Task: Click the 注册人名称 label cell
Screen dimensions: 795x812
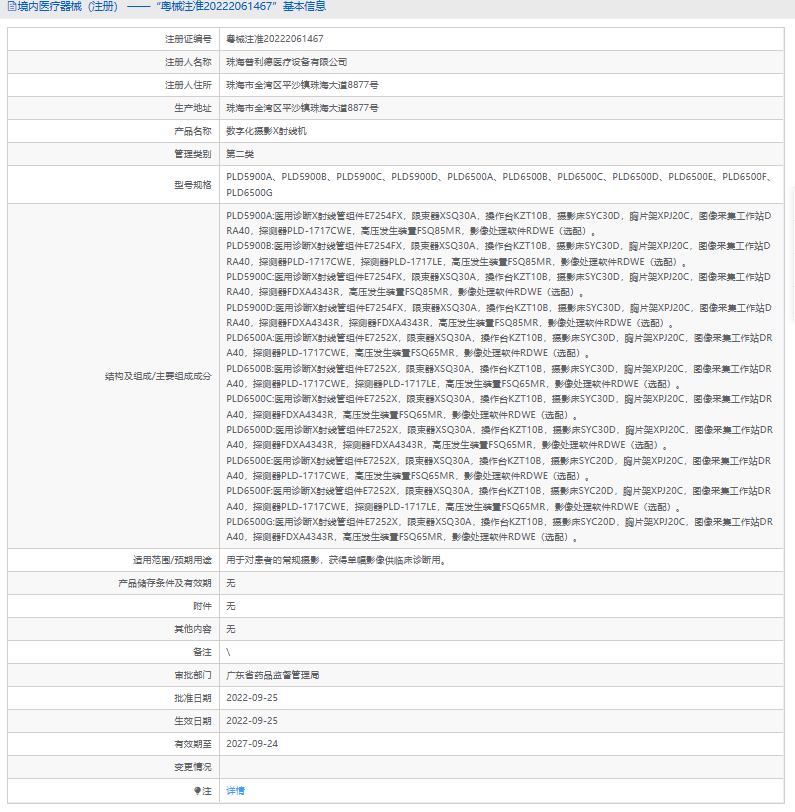Action: [114, 62]
